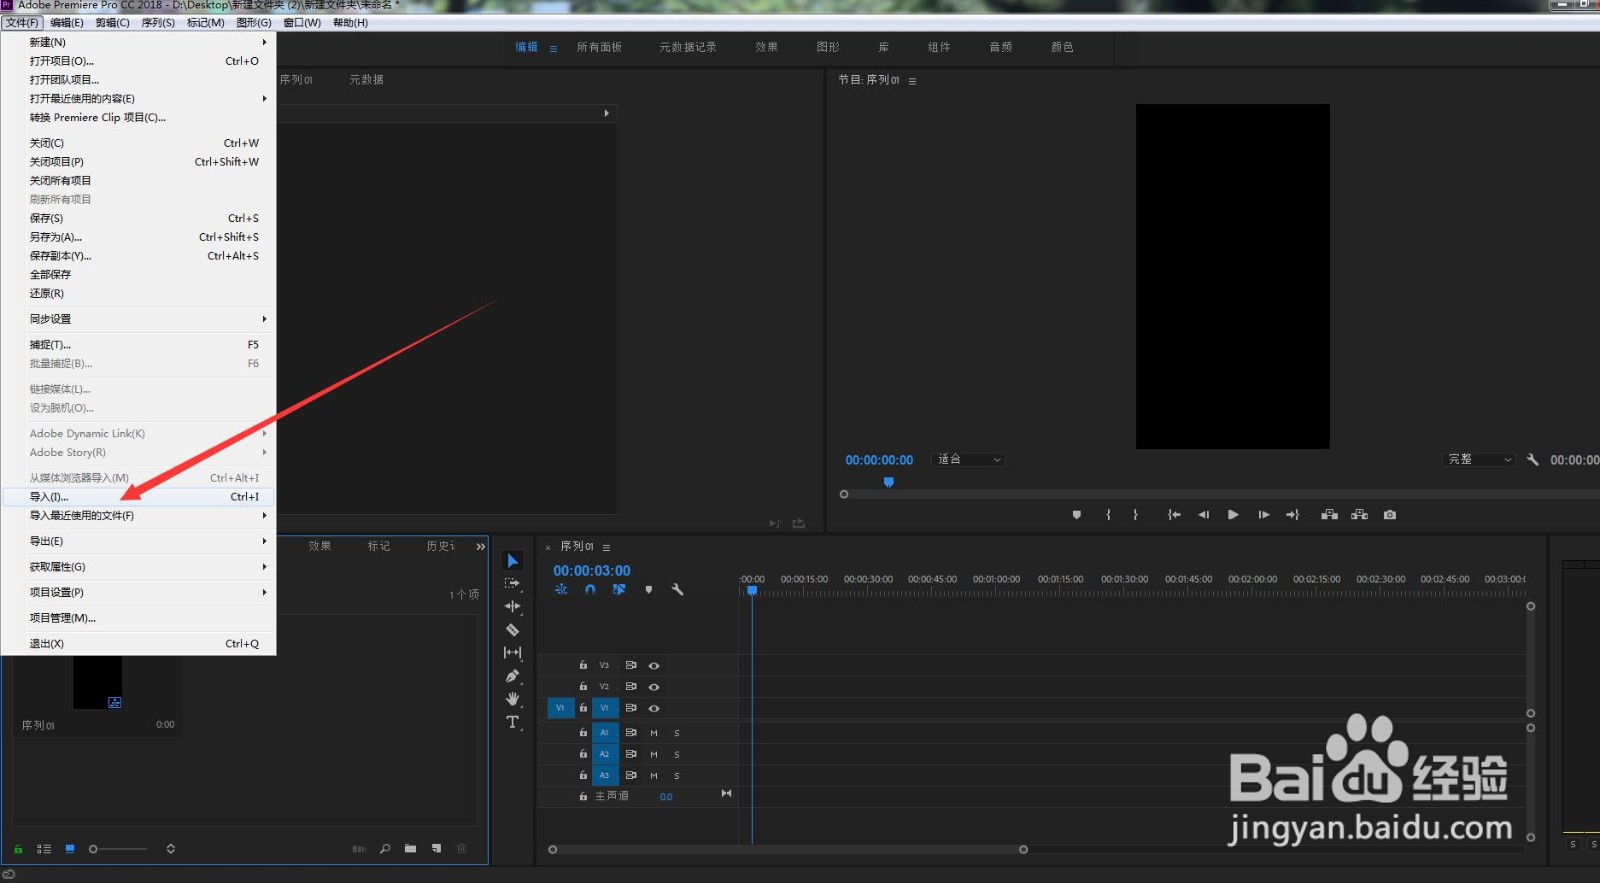Select the Pen tool

[512, 676]
